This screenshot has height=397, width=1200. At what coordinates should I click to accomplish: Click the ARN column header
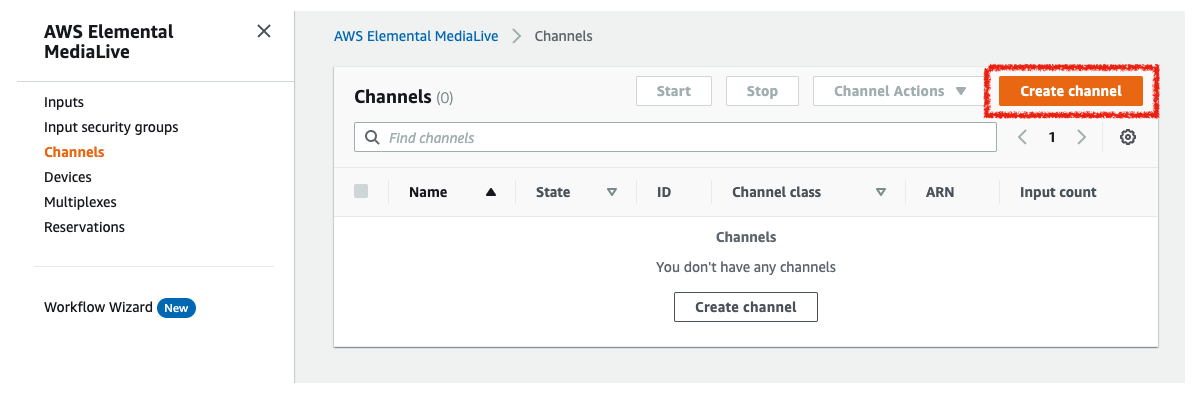tap(940, 192)
